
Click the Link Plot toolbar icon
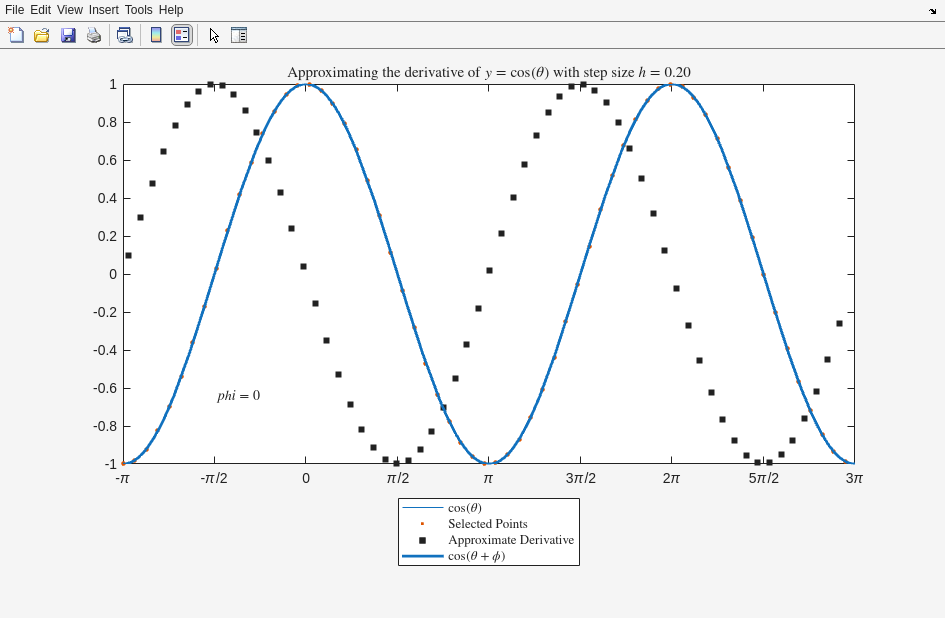[124, 35]
